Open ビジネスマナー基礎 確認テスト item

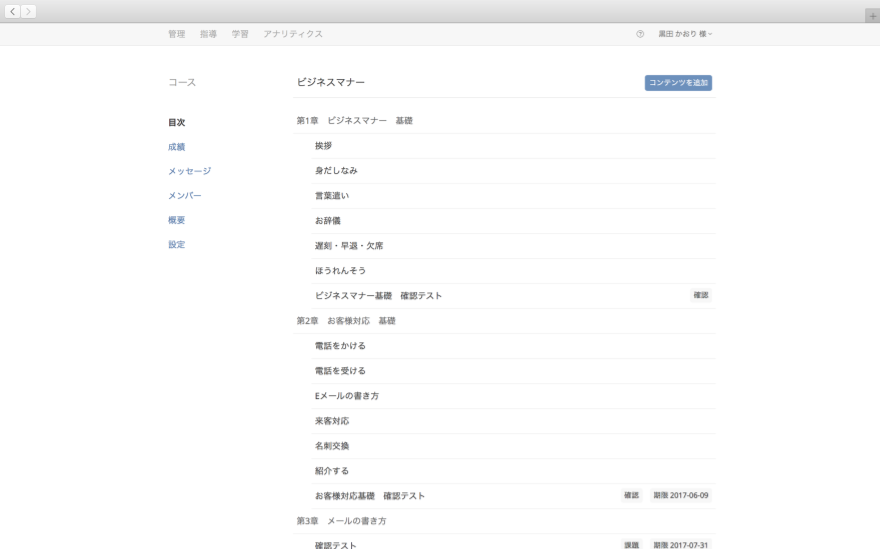[378, 296]
